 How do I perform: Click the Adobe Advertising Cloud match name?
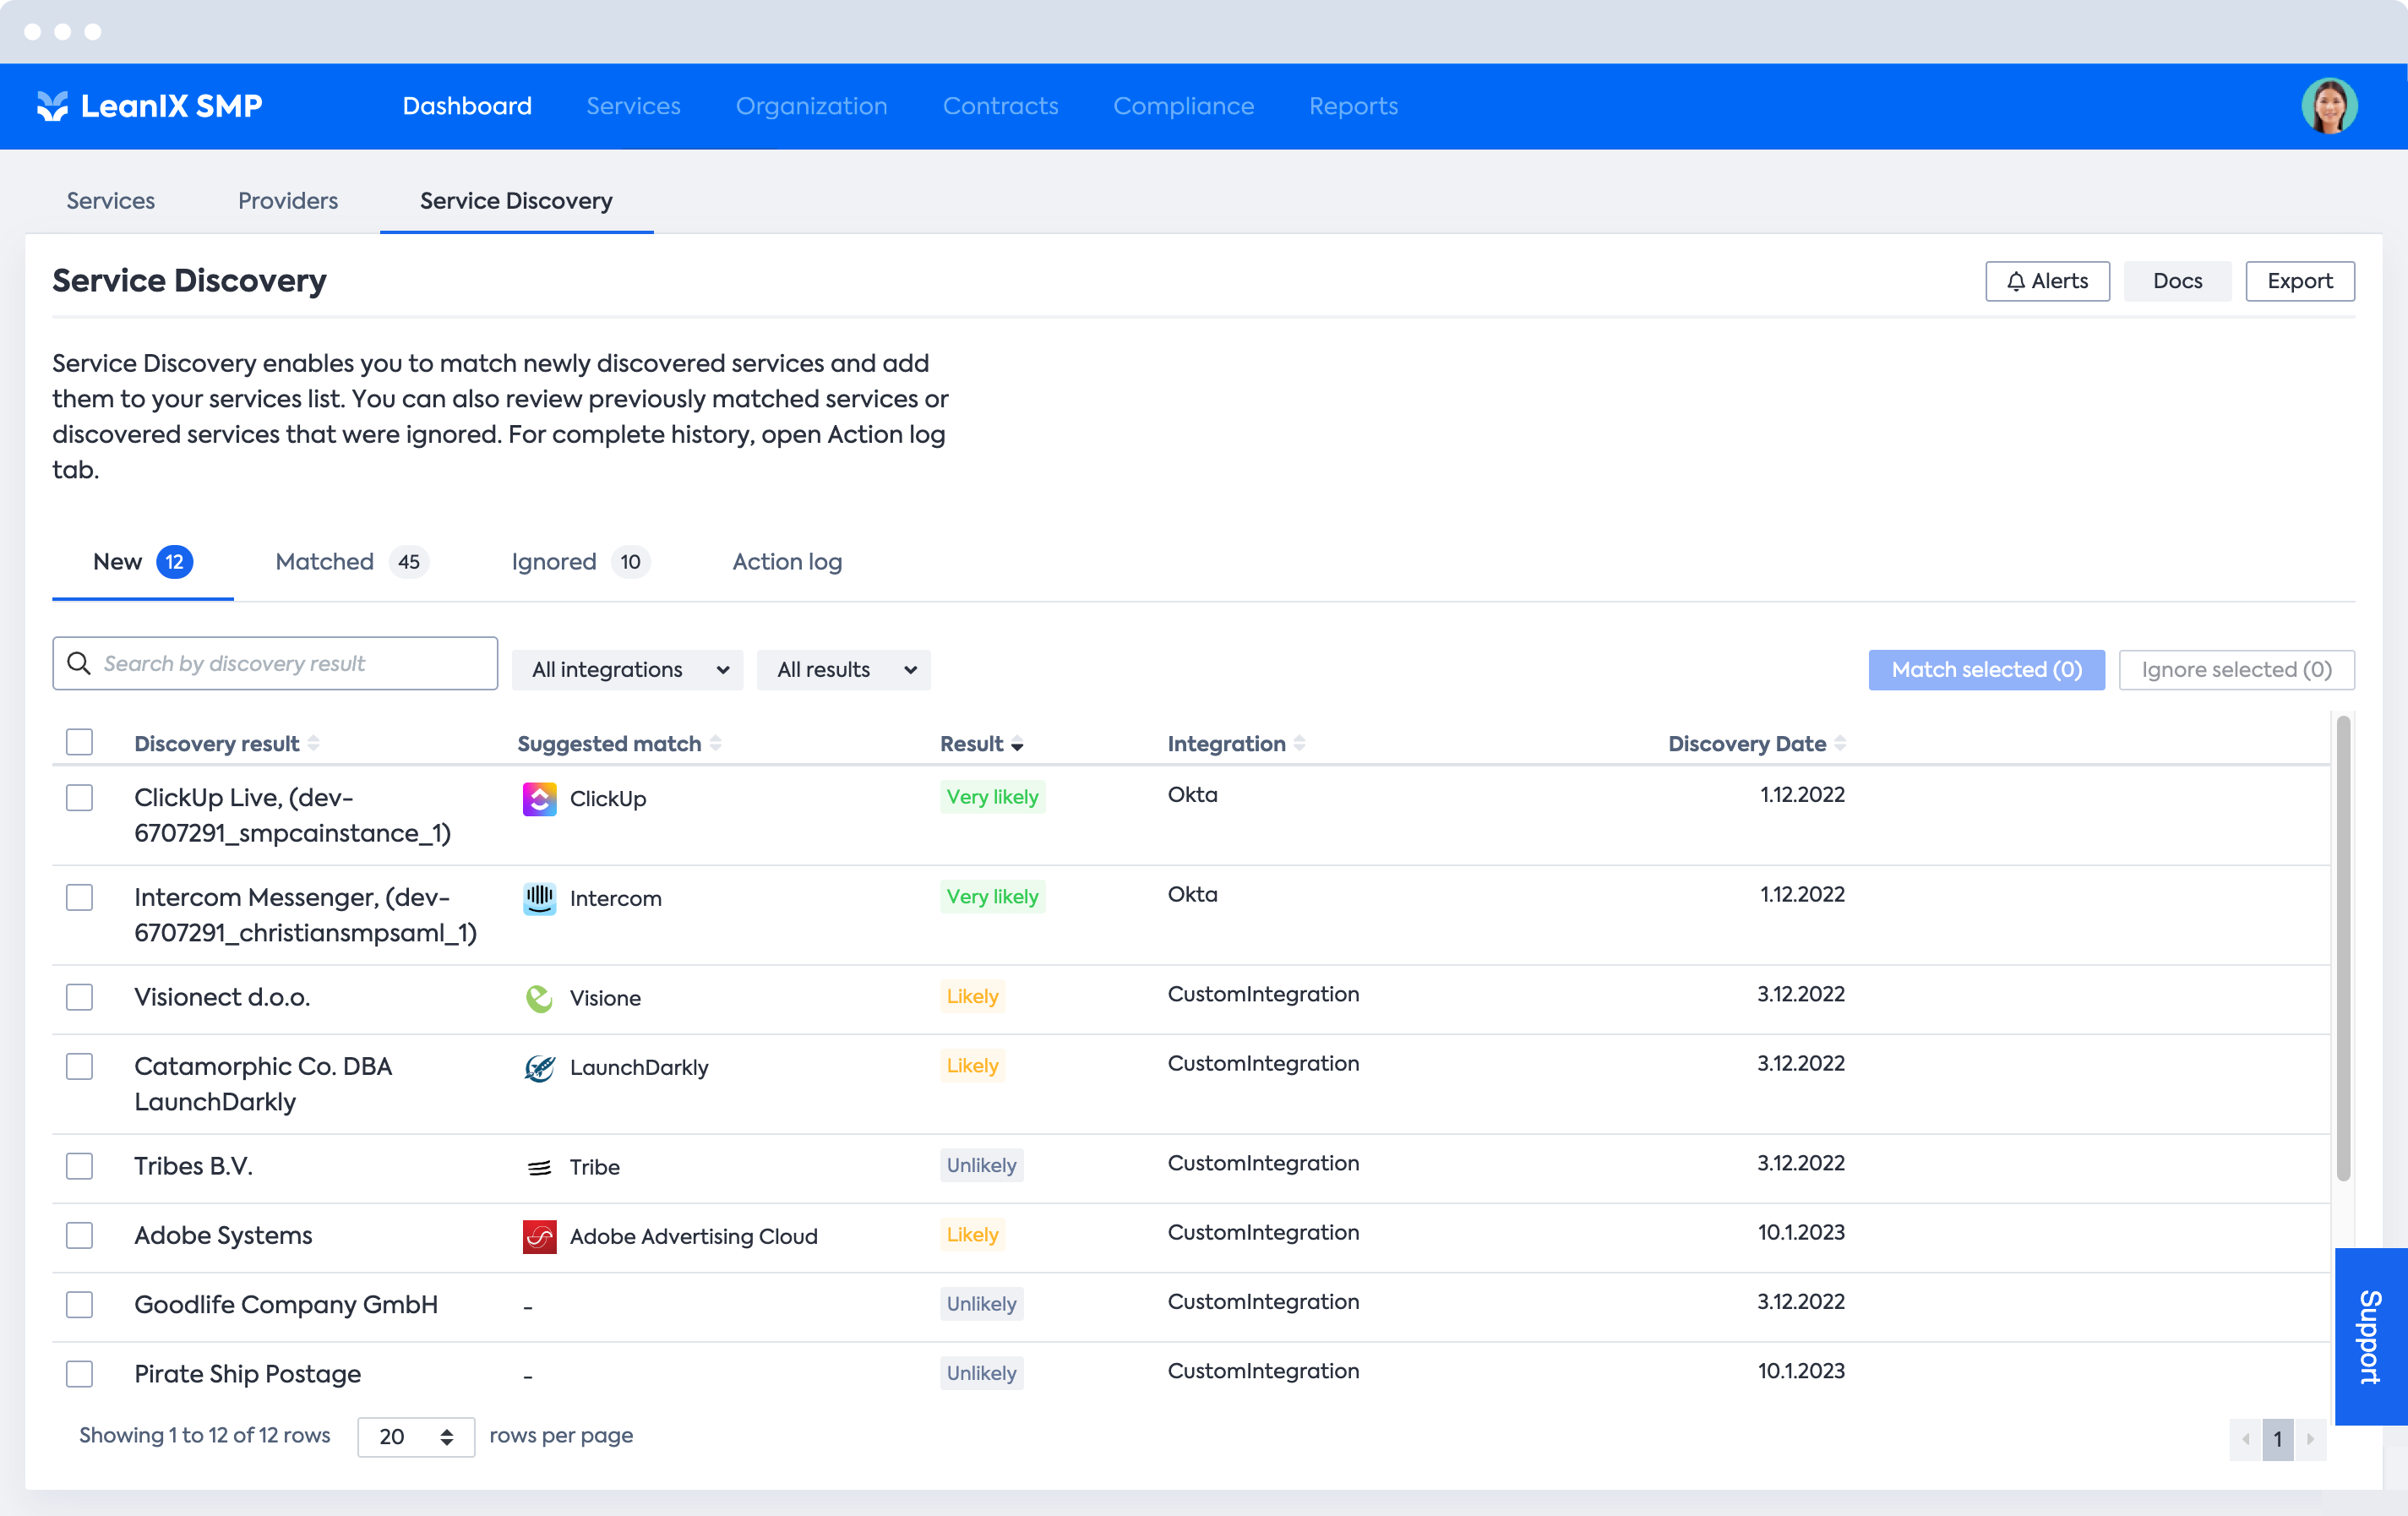693,1237
